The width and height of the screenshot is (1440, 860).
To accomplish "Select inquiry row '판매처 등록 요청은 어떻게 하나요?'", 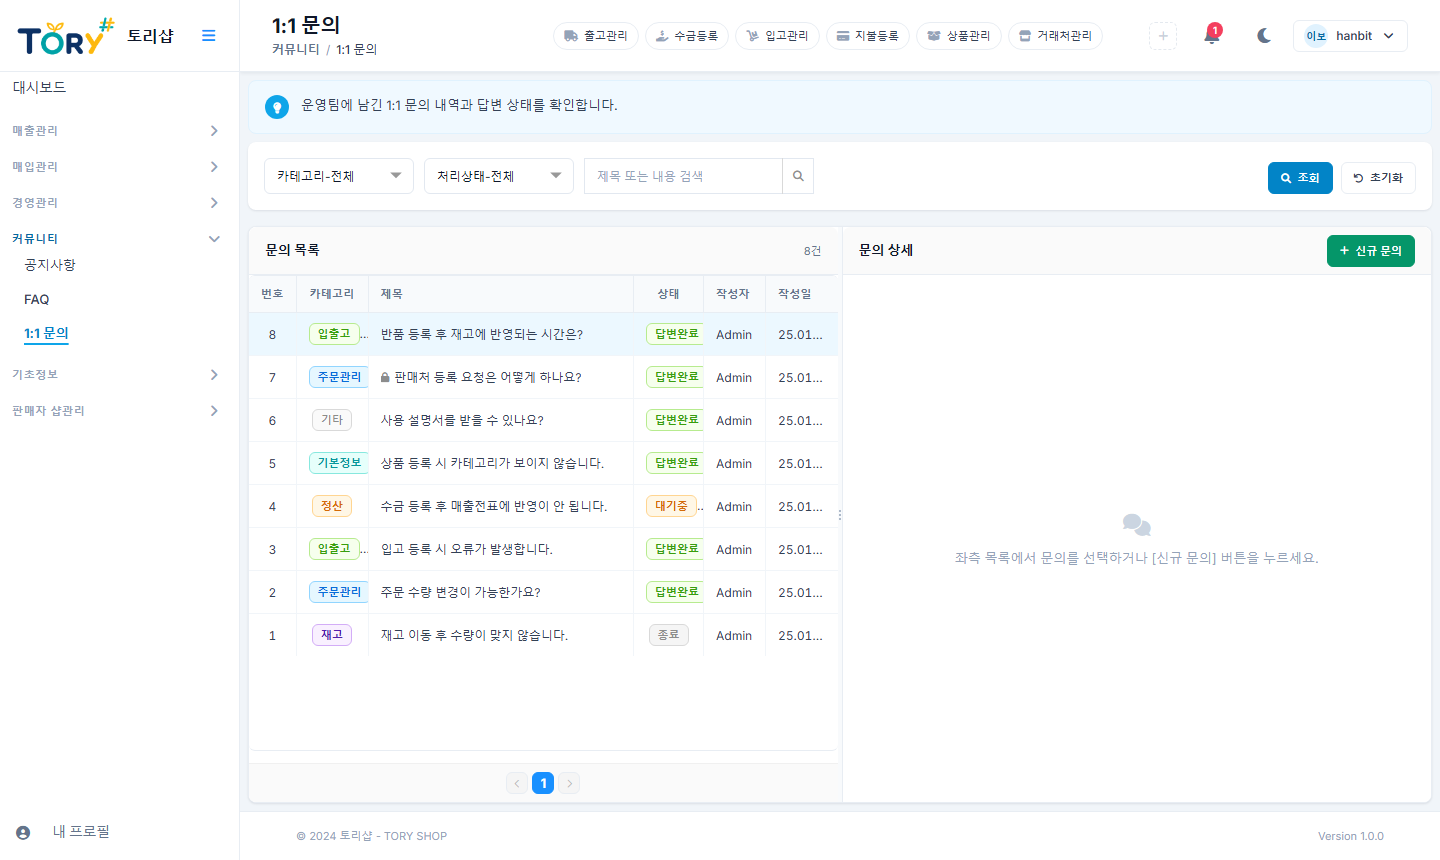I will pos(543,378).
